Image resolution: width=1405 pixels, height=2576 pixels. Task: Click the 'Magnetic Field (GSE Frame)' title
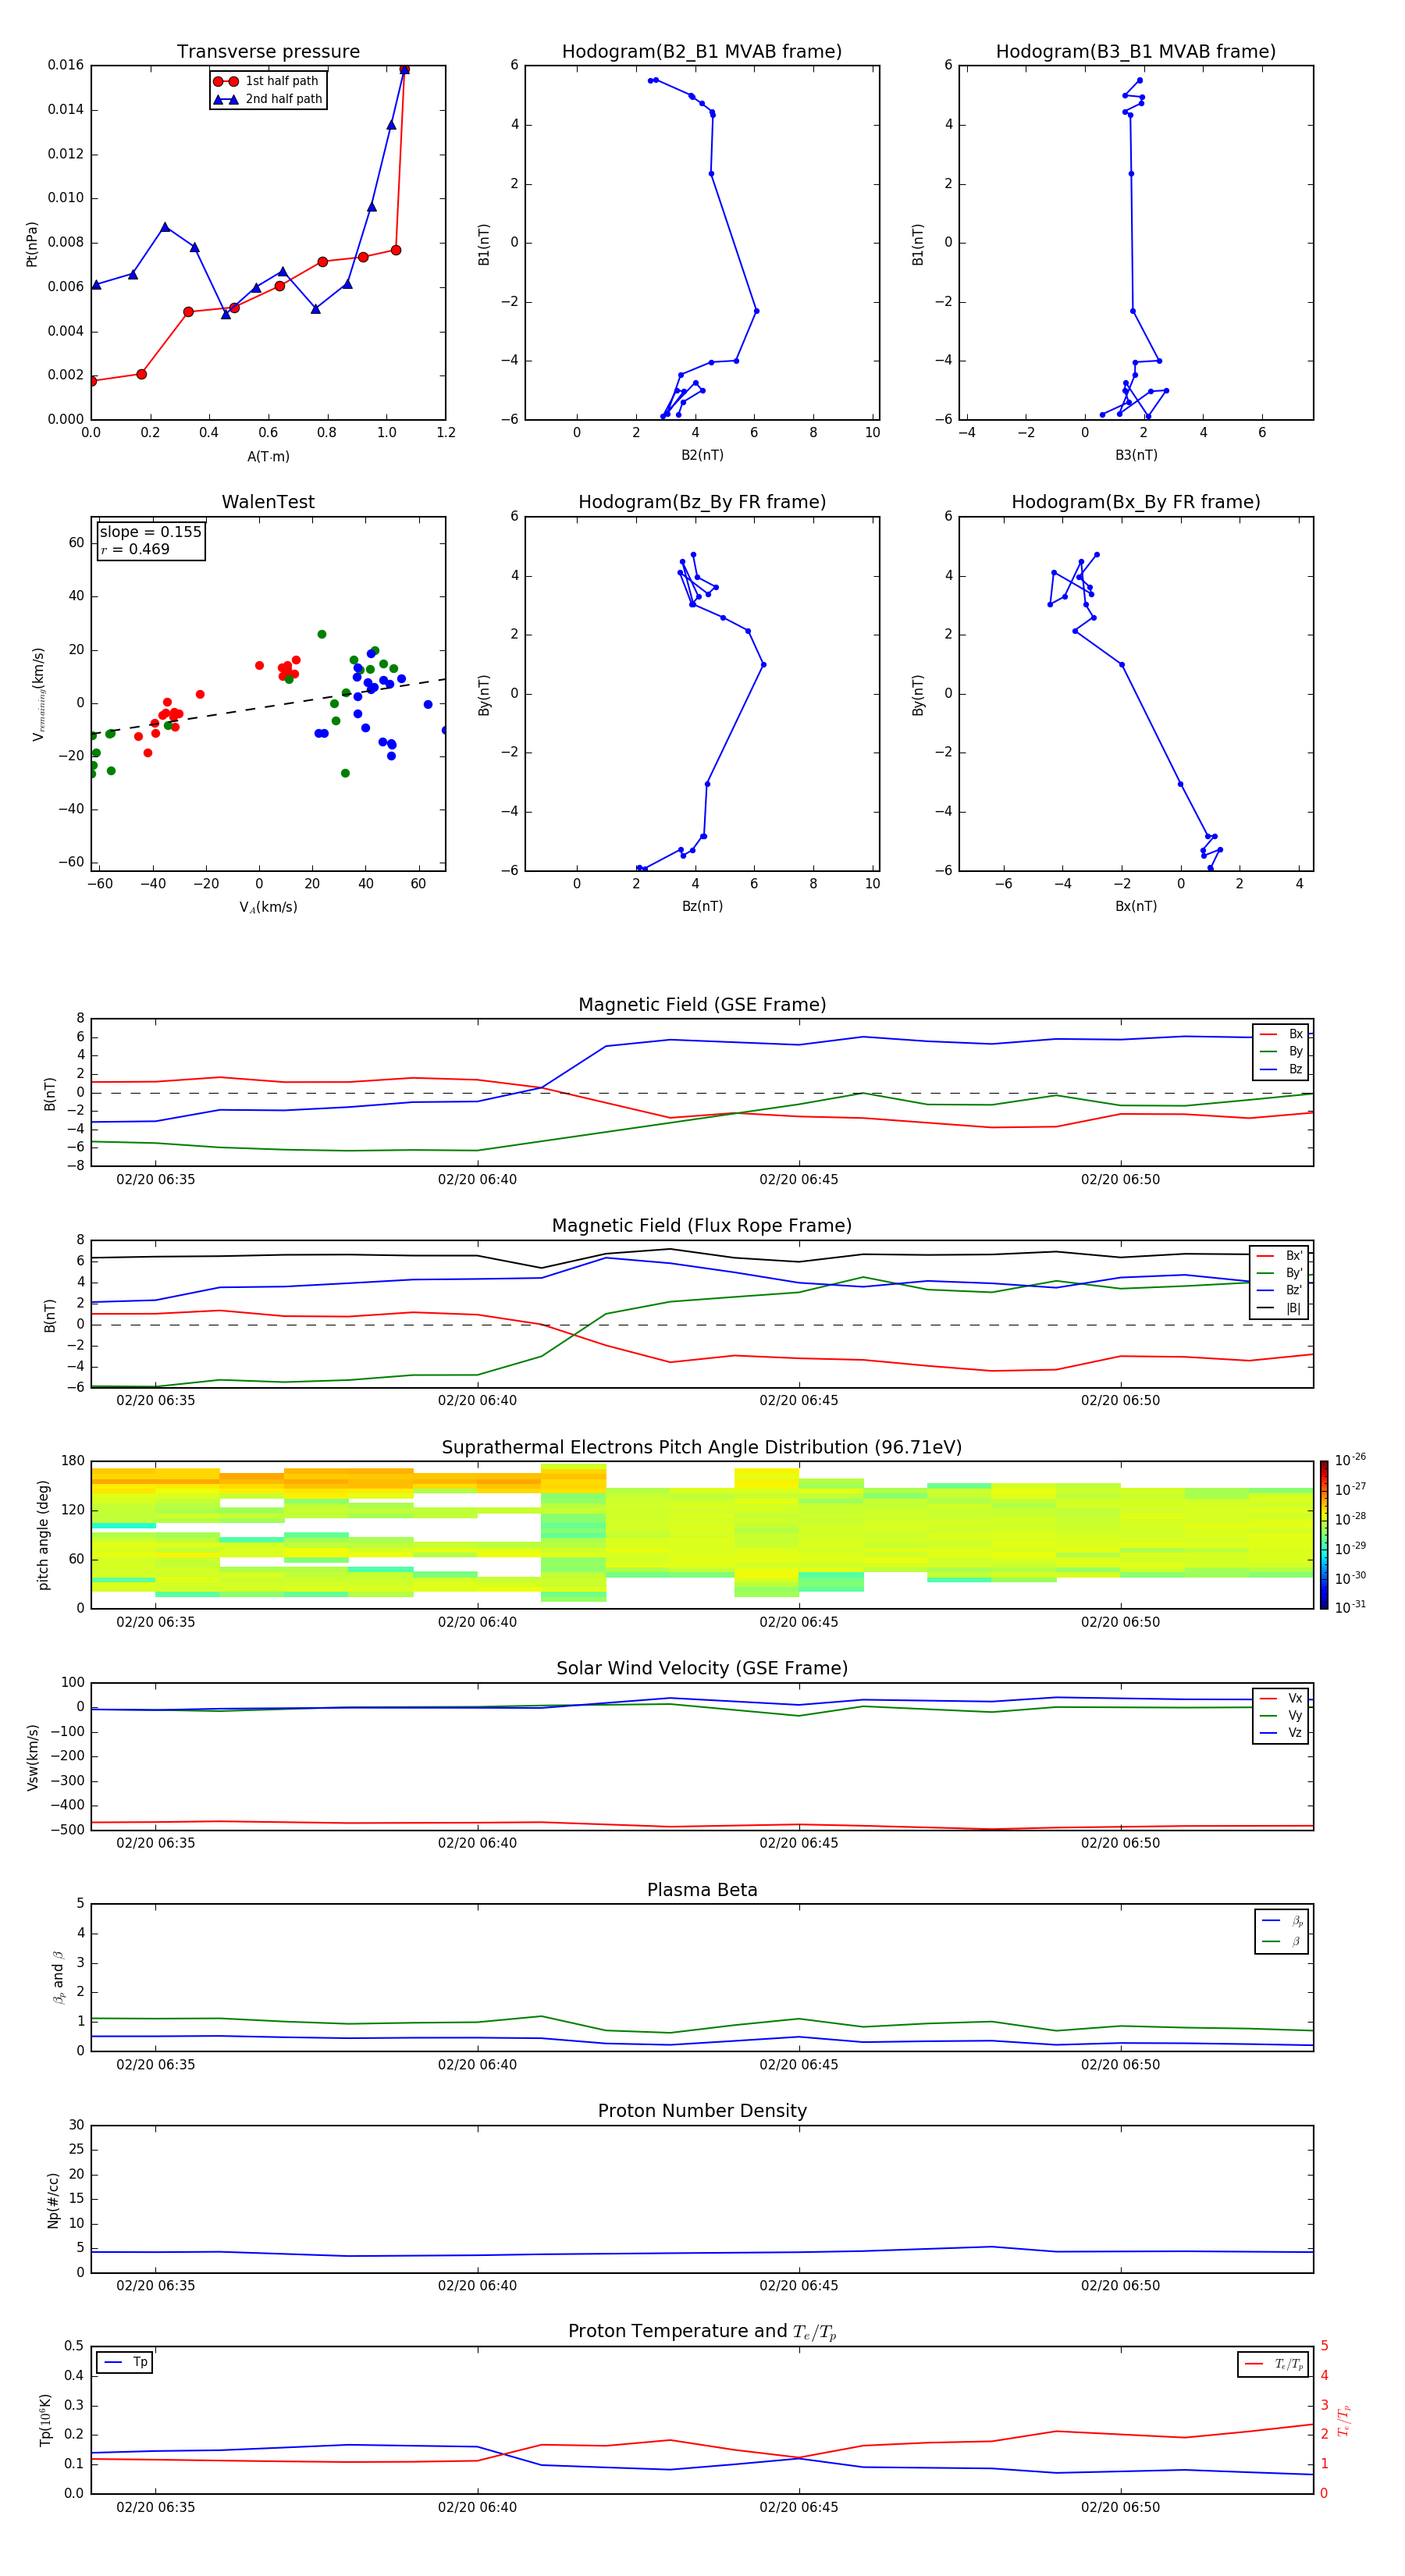coord(702,1005)
